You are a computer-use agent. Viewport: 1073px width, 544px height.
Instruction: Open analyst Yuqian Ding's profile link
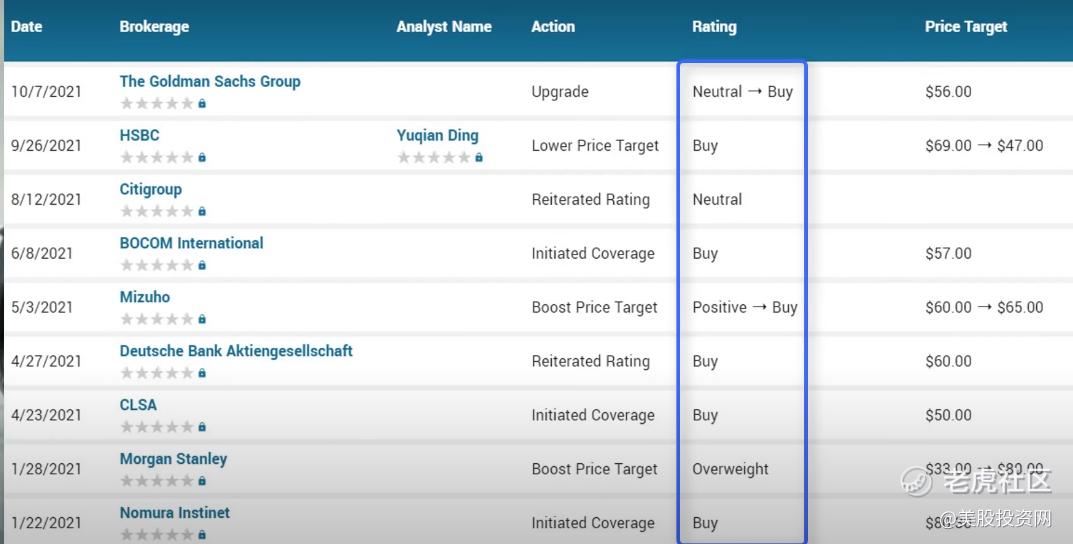437,135
